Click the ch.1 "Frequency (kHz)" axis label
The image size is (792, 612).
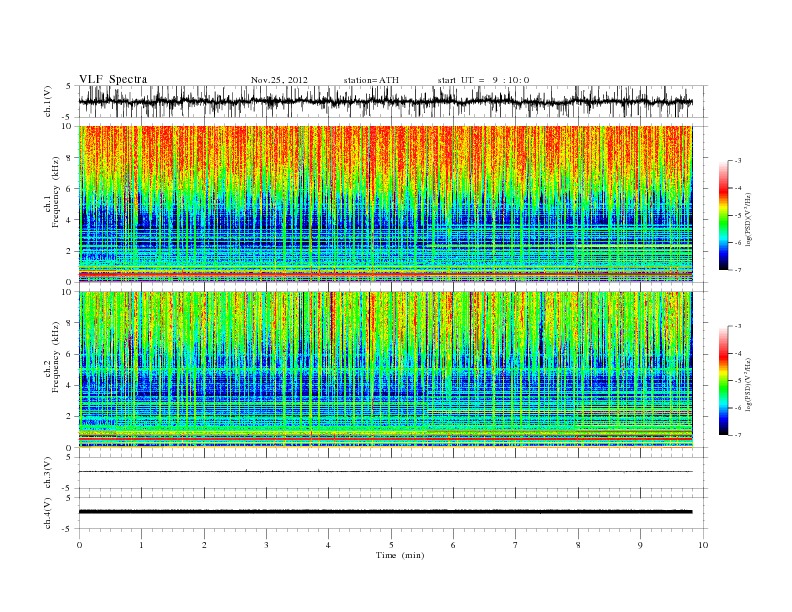[56, 192]
